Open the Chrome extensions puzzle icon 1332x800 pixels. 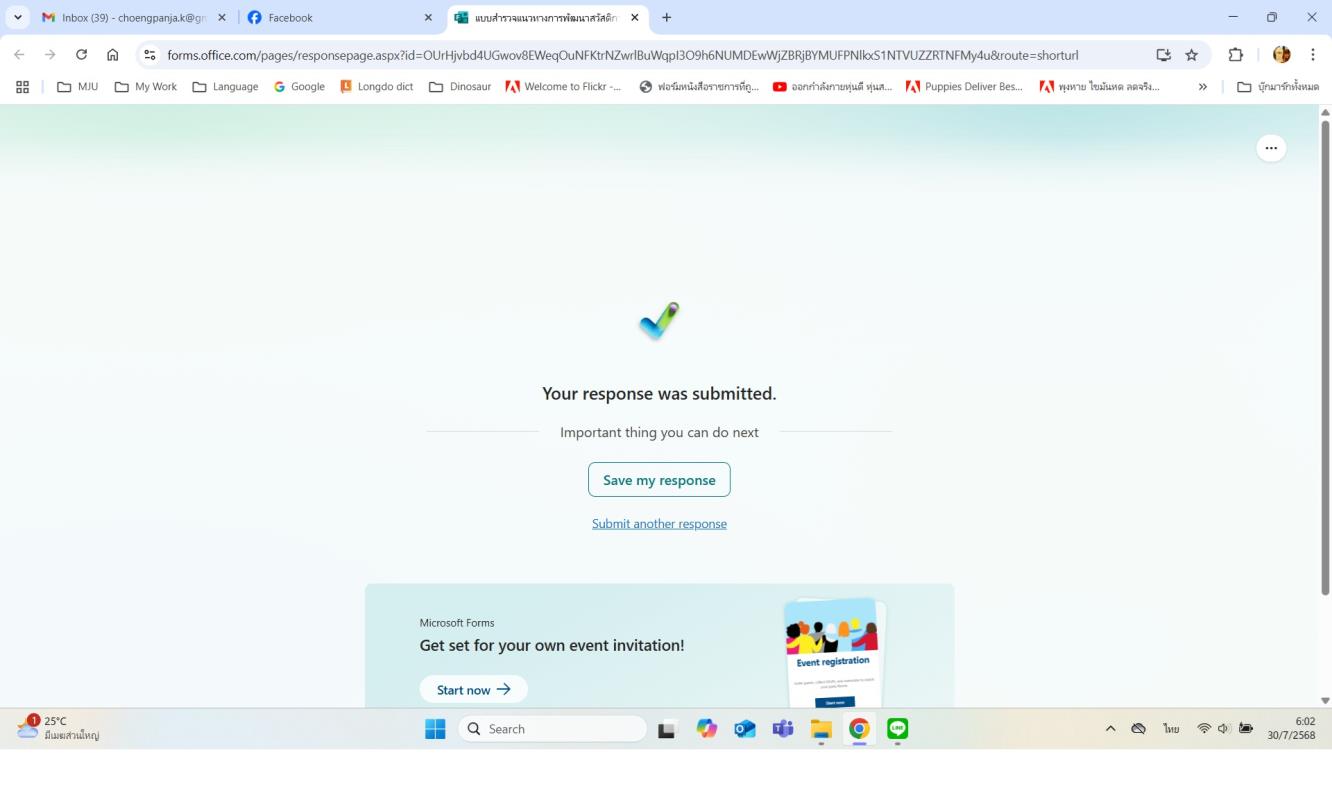tap(1236, 55)
